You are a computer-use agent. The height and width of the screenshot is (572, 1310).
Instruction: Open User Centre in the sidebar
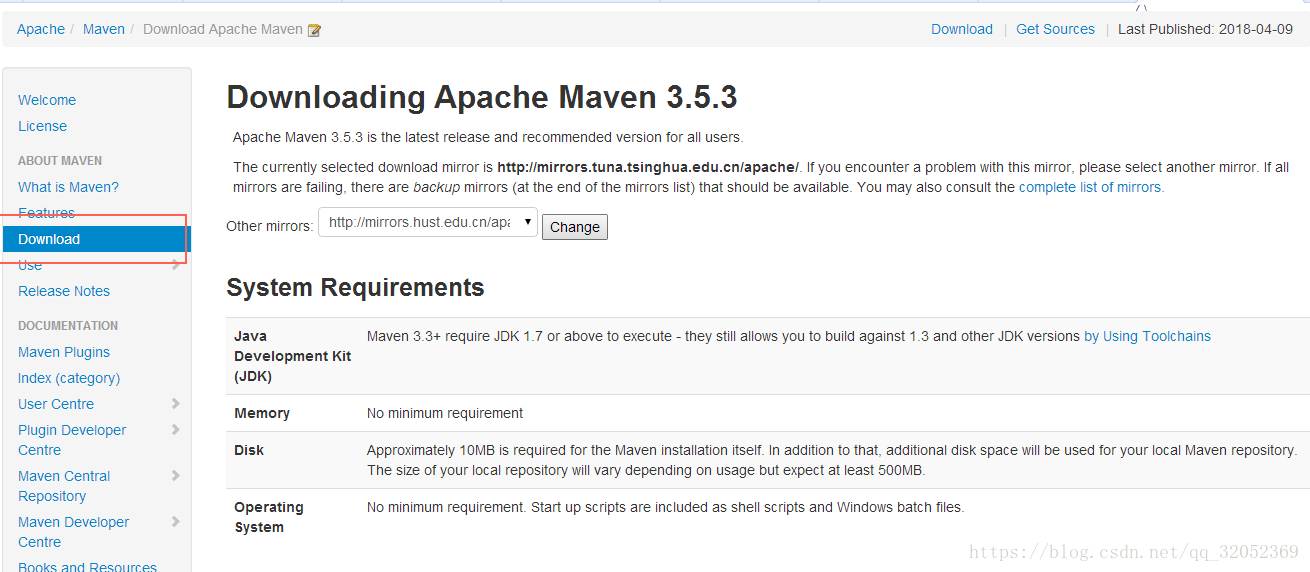pos(56,404)
